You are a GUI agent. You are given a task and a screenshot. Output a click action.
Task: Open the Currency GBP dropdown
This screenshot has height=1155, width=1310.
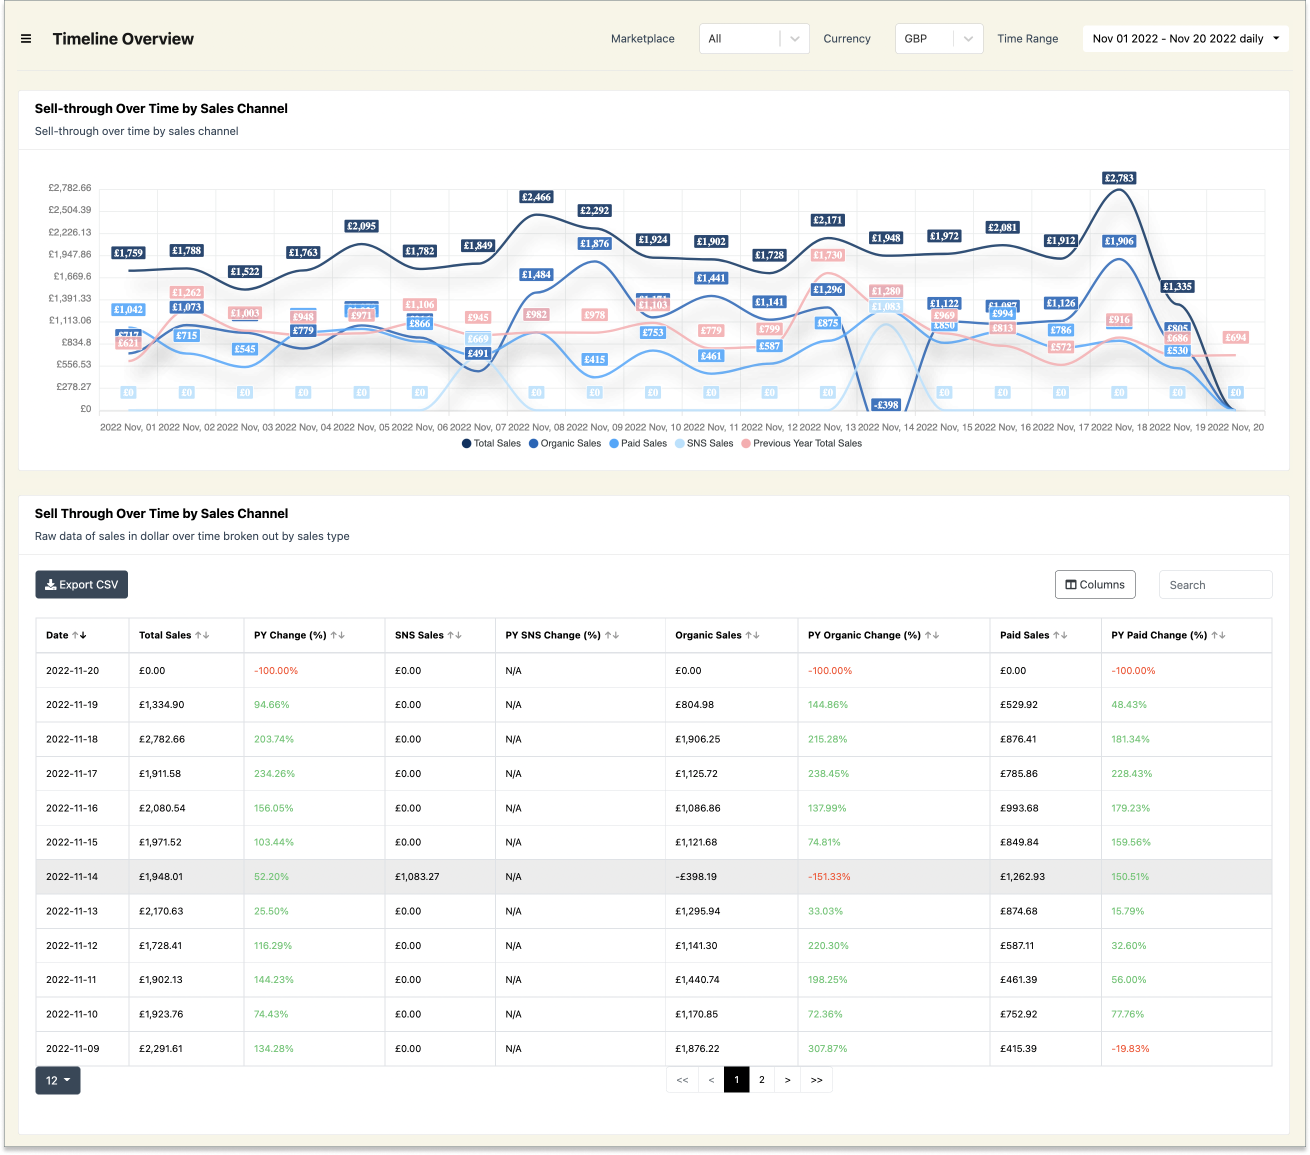coord(939,39)
